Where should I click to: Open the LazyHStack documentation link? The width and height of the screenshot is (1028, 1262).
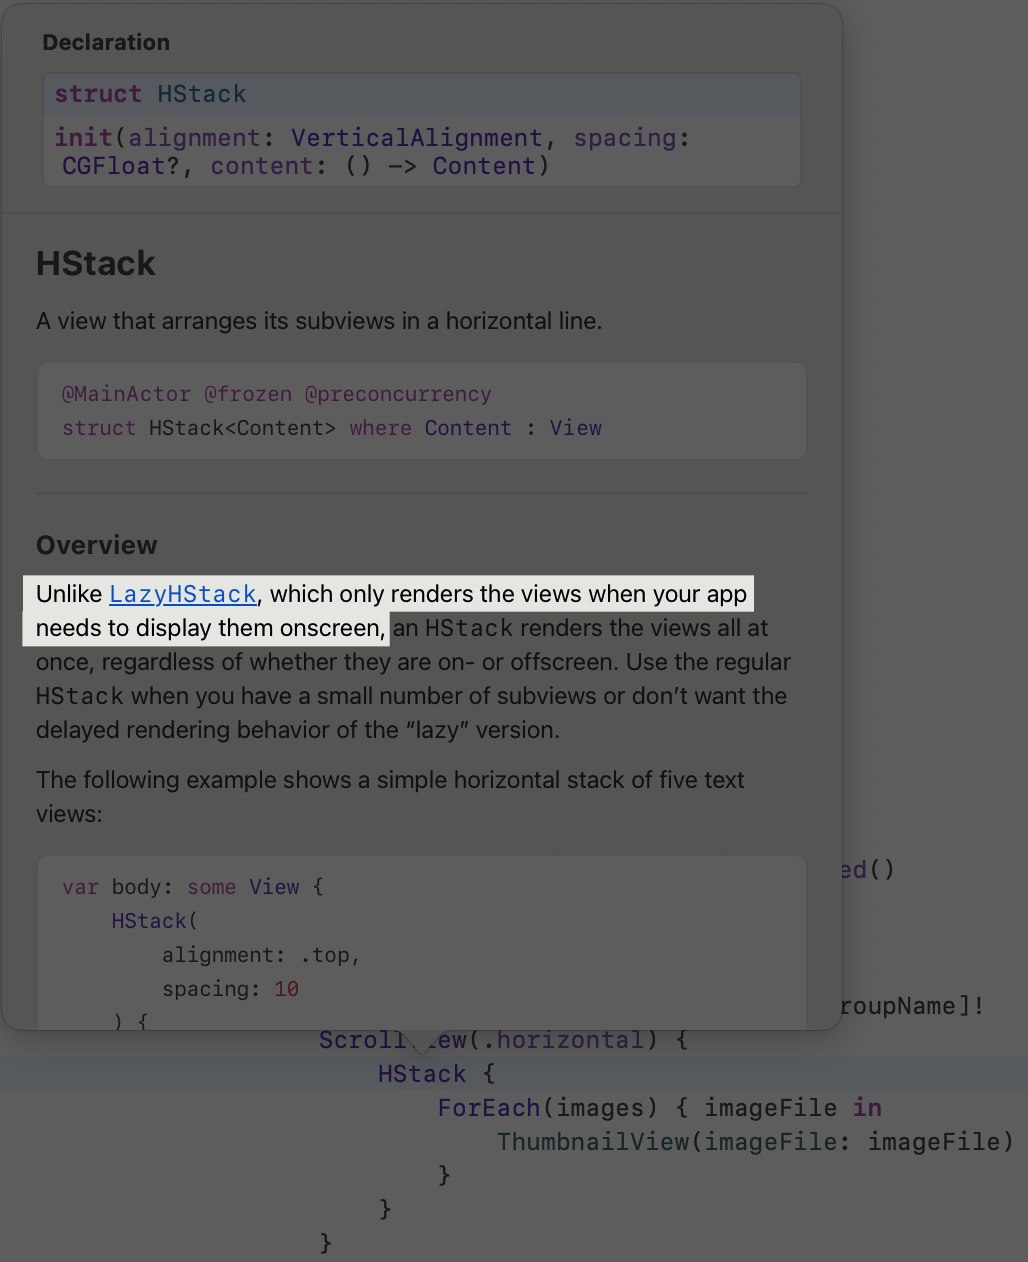click(x=182, y=594)
